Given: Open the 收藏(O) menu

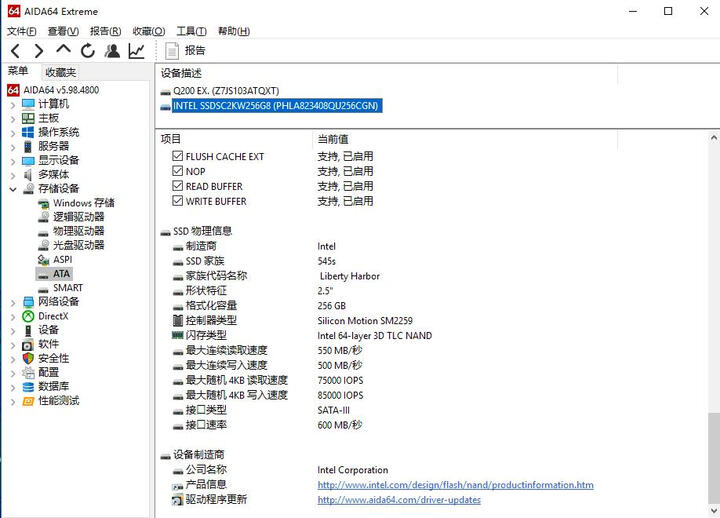Looking at the screenshot, I should click(149, 31).
